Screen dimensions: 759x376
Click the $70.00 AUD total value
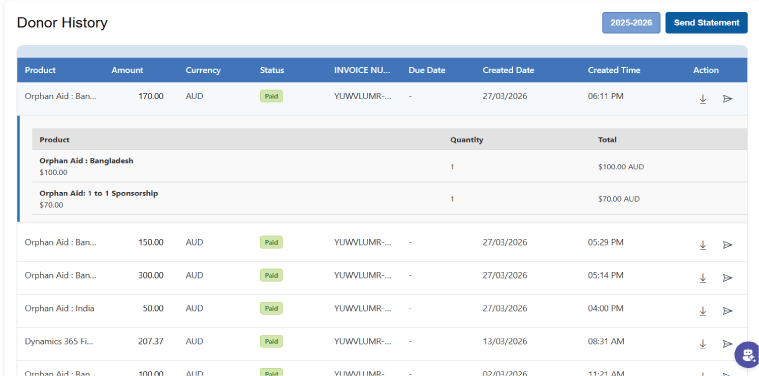[x=619, y=199]
